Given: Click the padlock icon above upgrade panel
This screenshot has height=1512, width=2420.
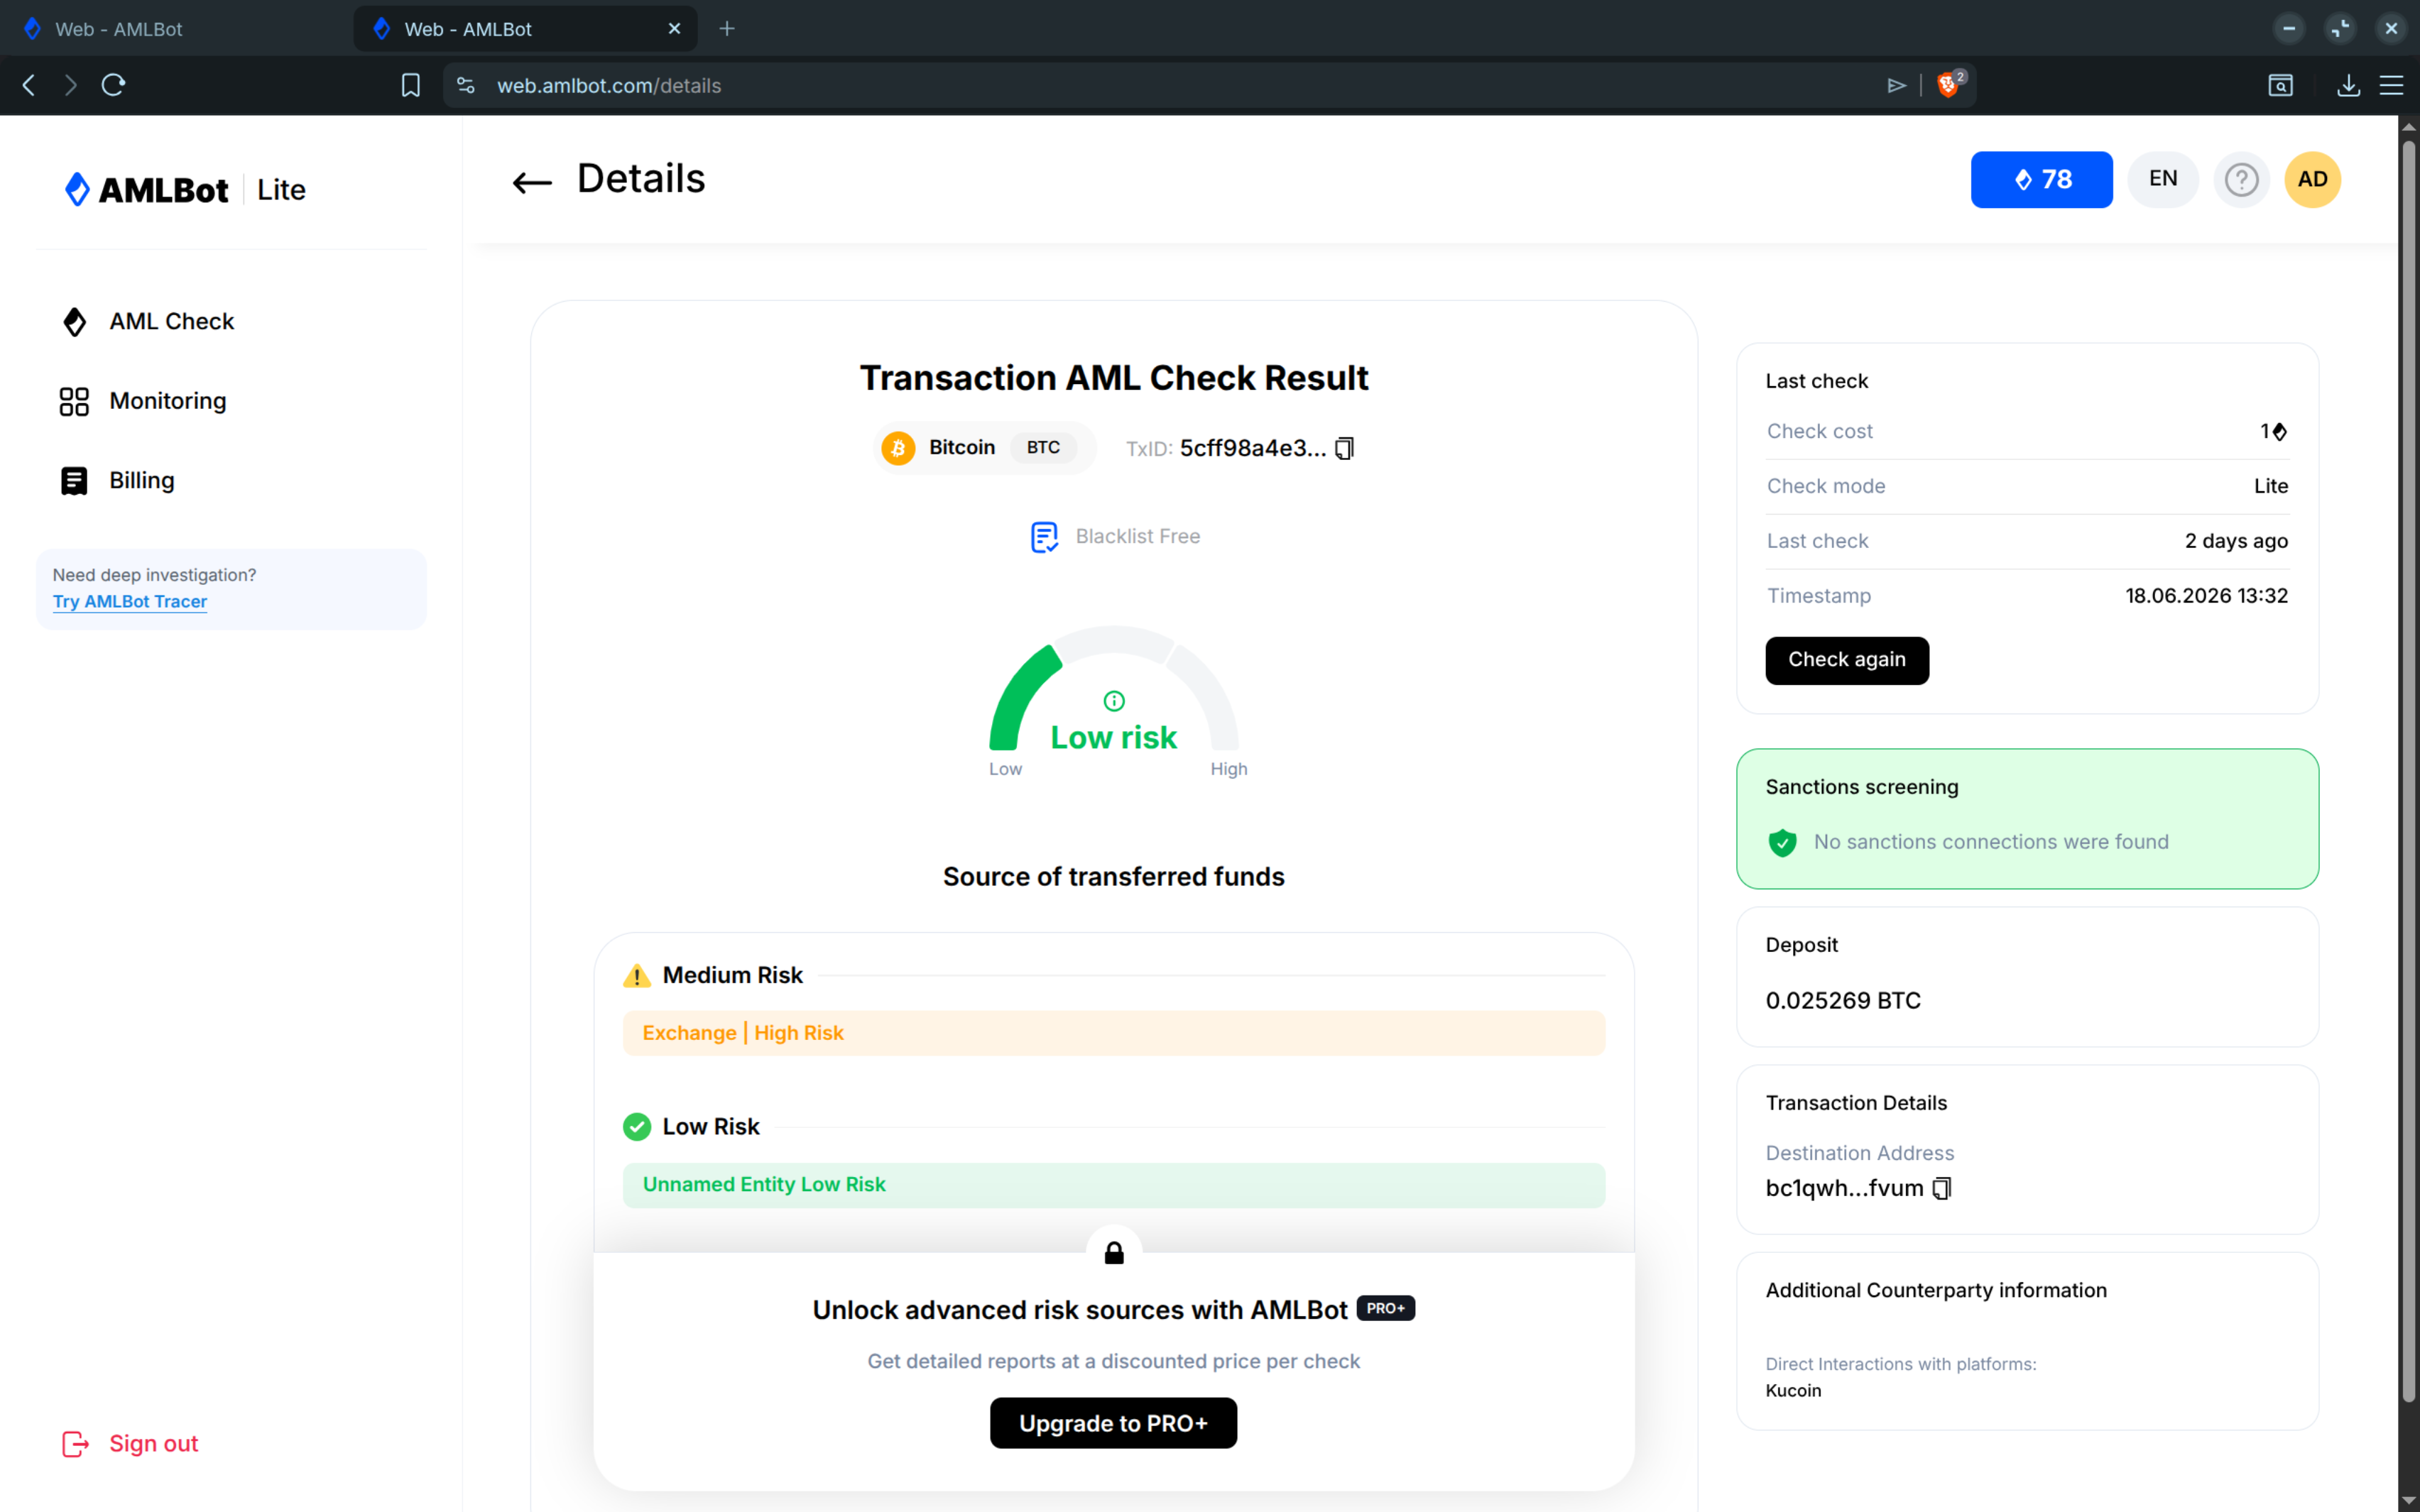Looking at the screenshot, I should click(1114, 1253).
